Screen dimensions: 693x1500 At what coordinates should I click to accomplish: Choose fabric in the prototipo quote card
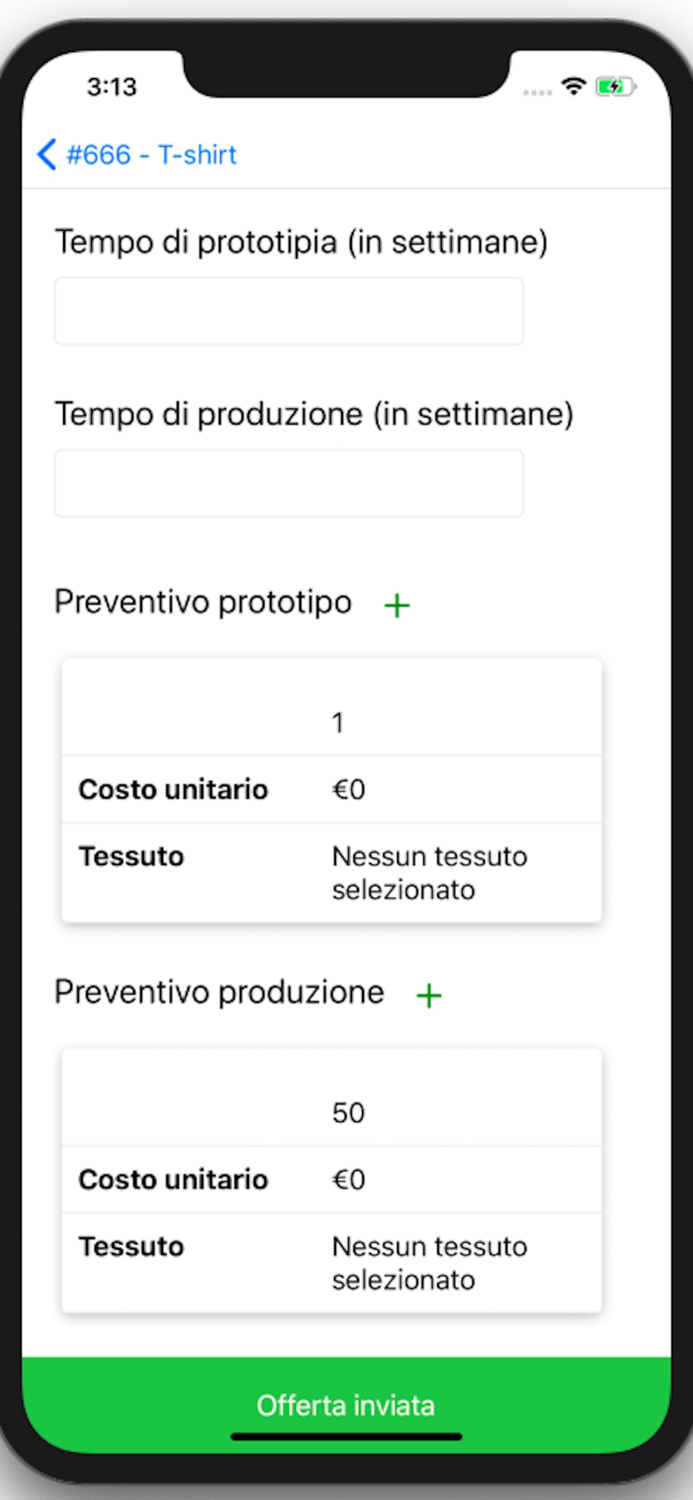coord(429,872)
